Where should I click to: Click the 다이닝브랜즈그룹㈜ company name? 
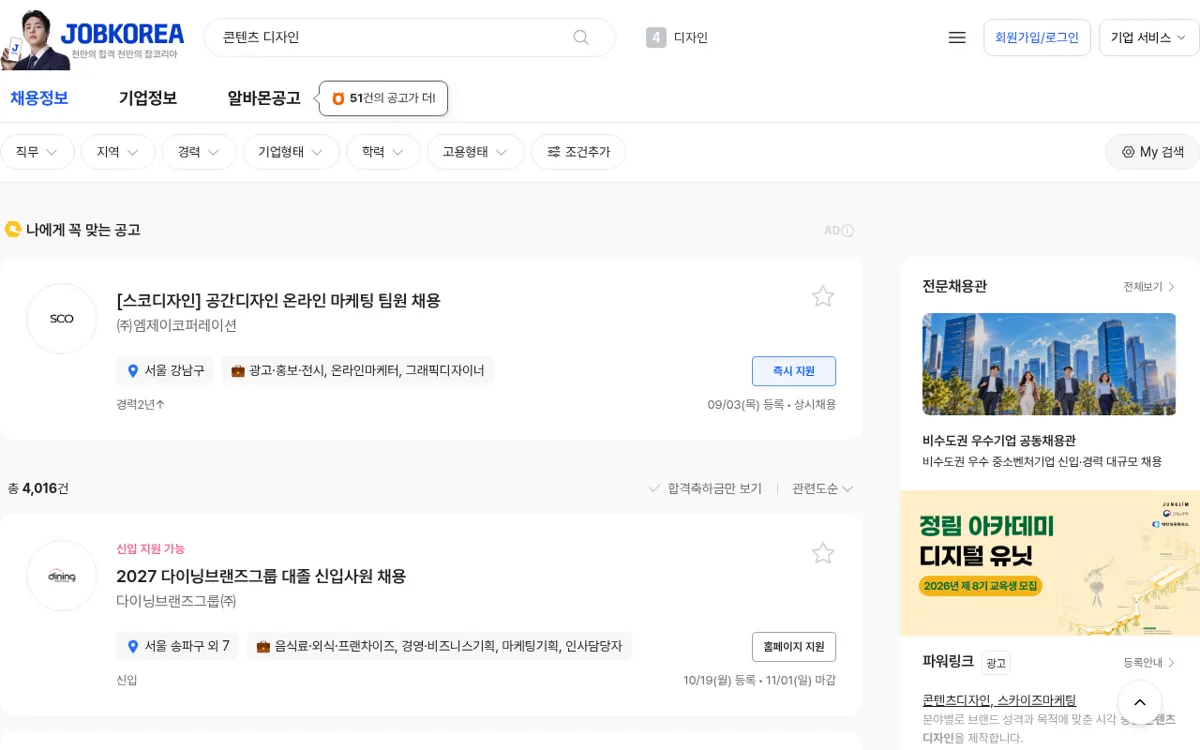(x=176, y=602)
